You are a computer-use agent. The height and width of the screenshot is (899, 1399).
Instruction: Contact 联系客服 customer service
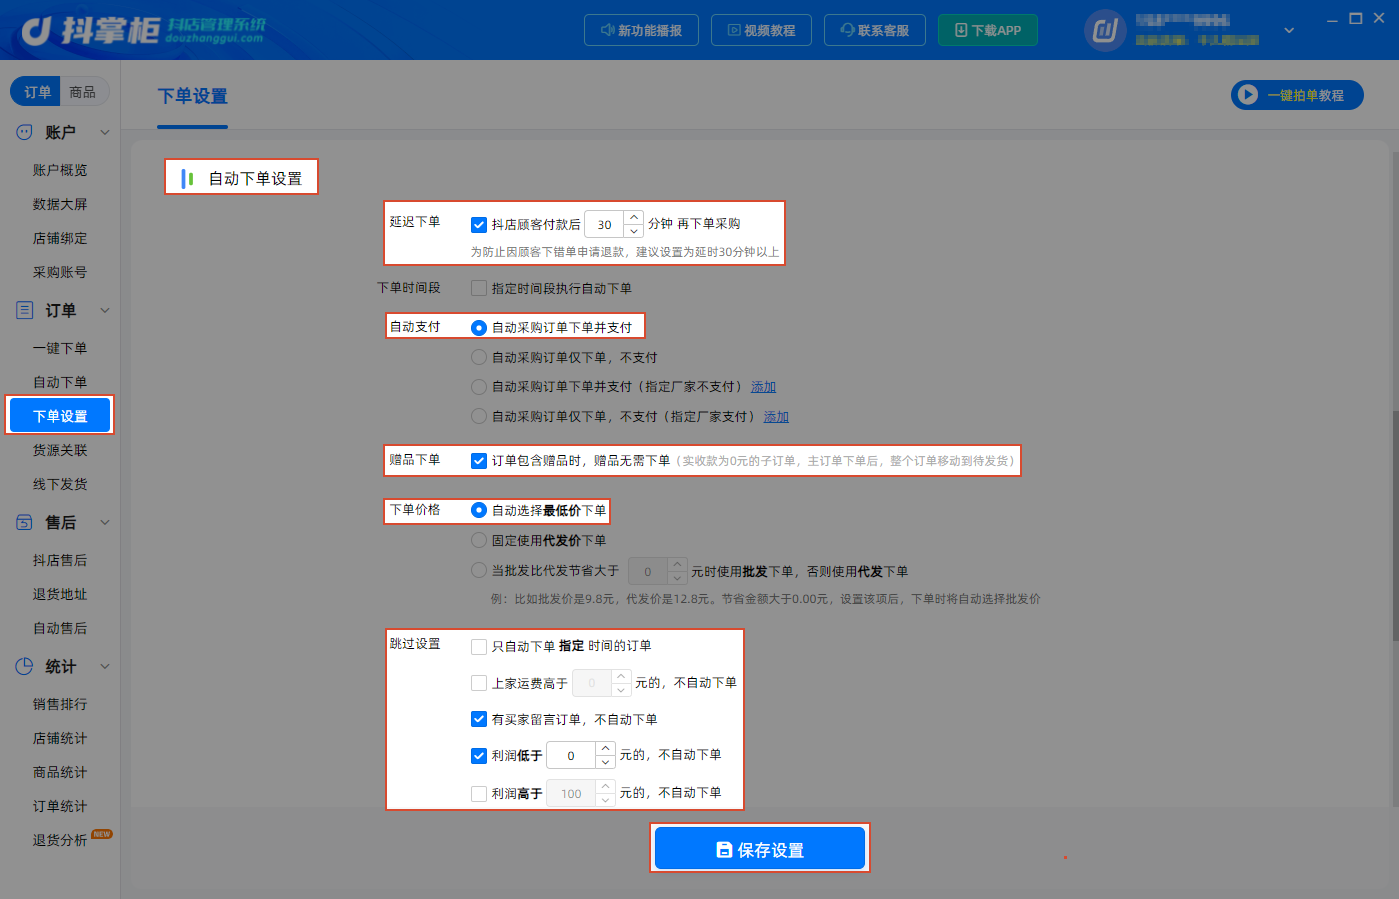click(x=875, y=30)
